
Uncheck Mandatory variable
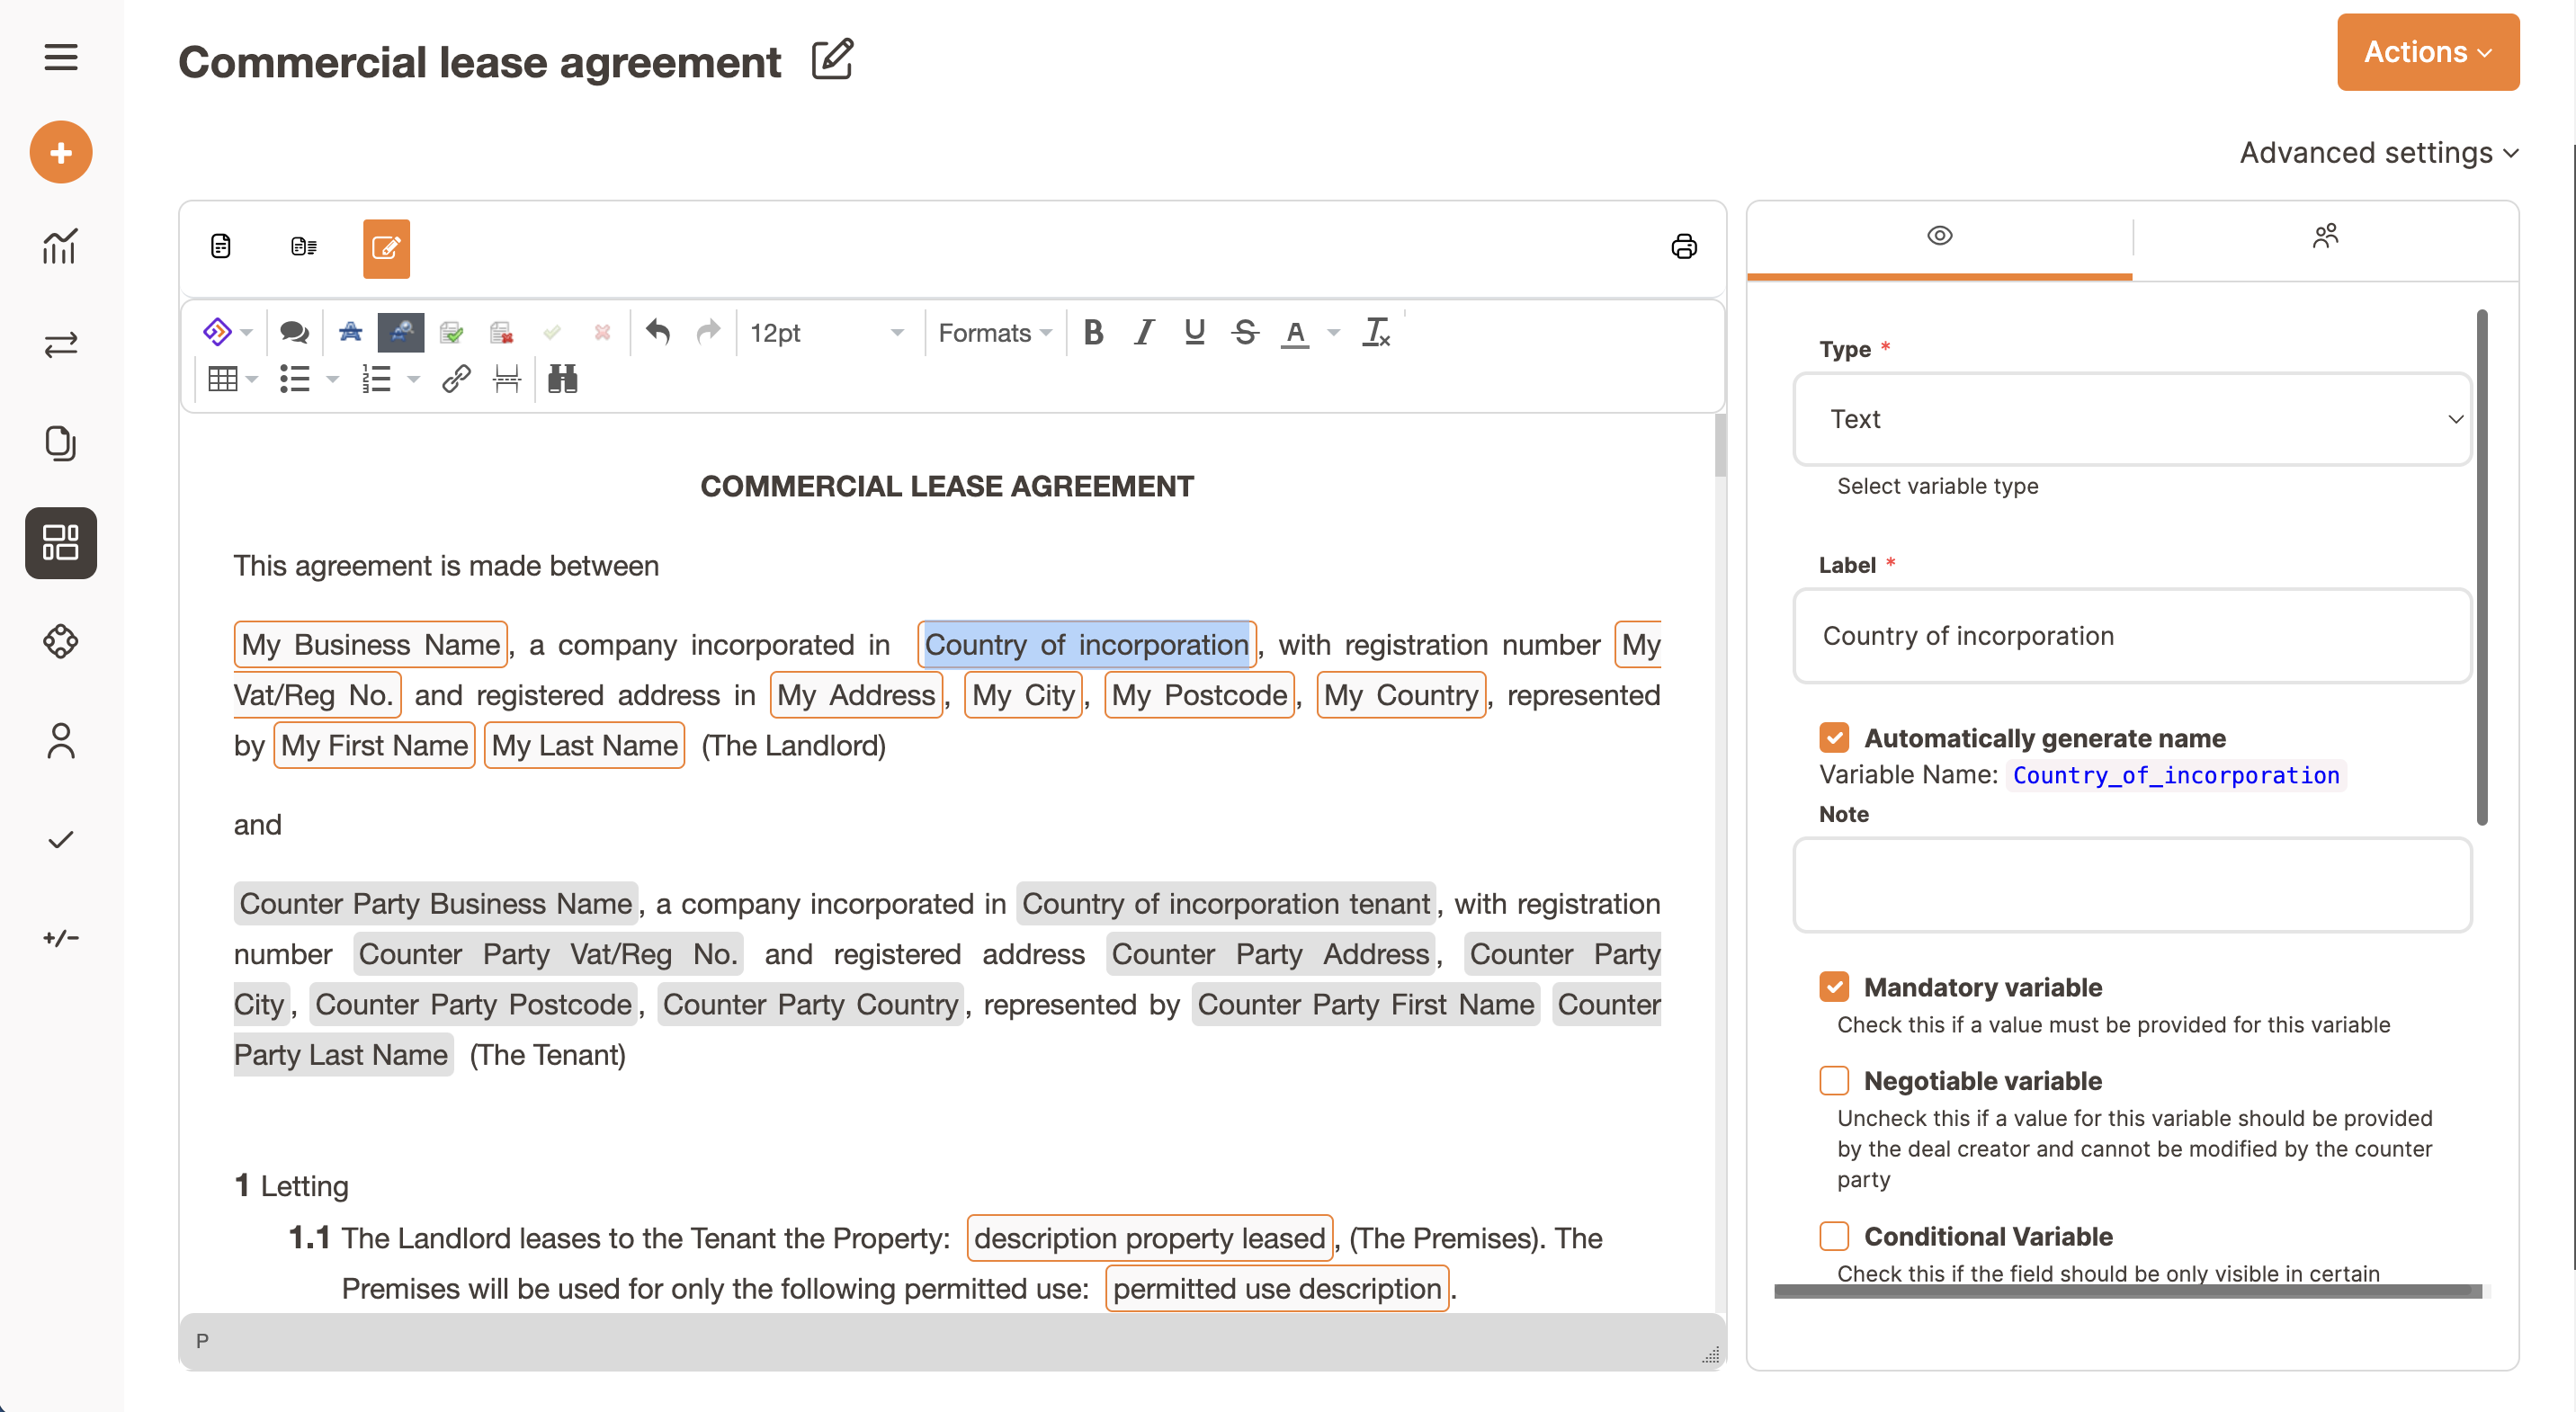(x=1834, y=987)
